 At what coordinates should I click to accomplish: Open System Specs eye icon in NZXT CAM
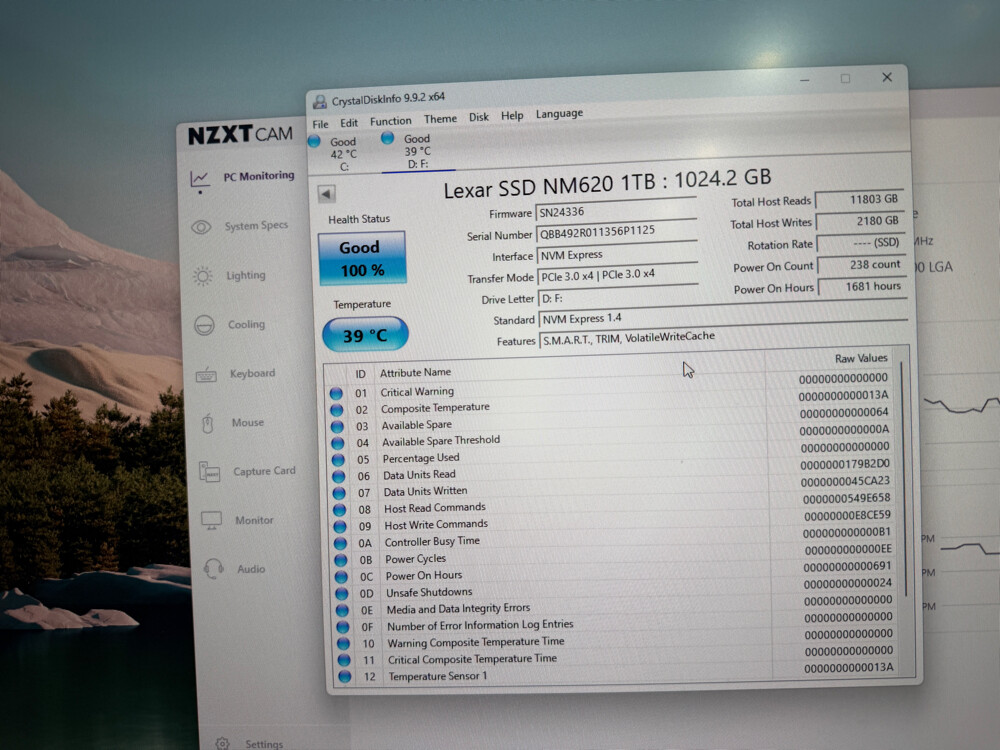coord(202,227)
